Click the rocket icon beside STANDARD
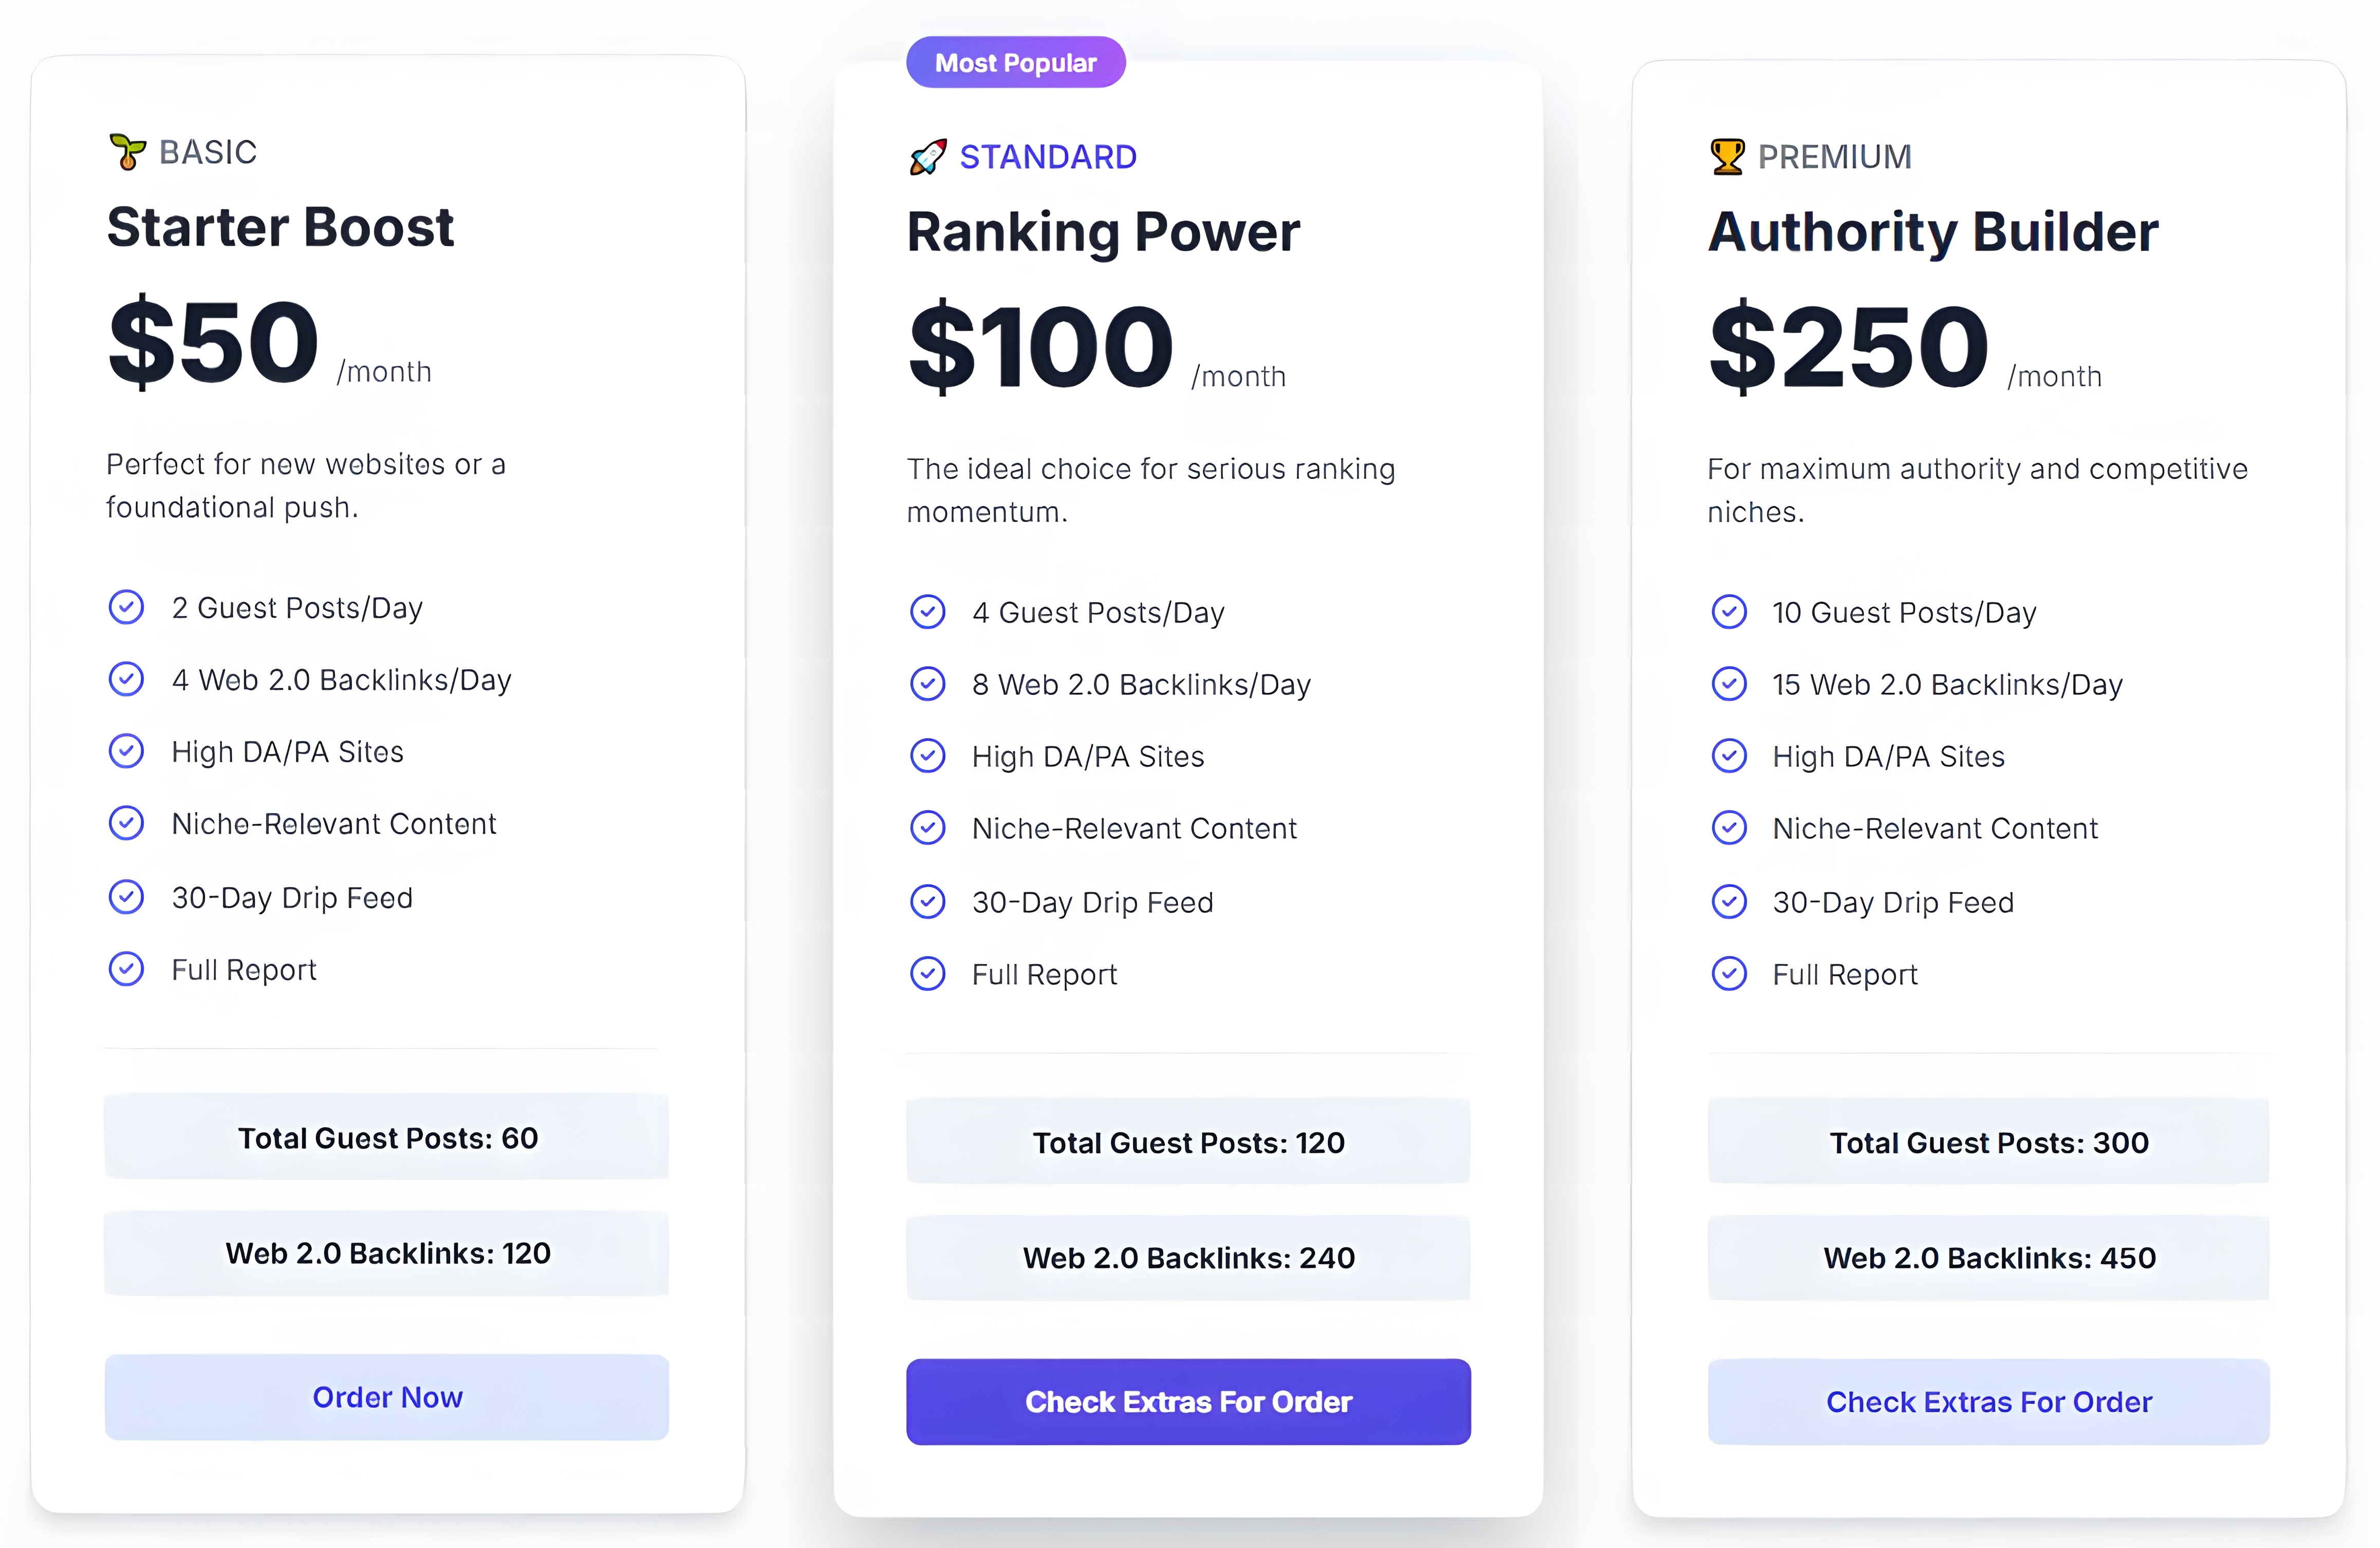 tap(927, 157)
